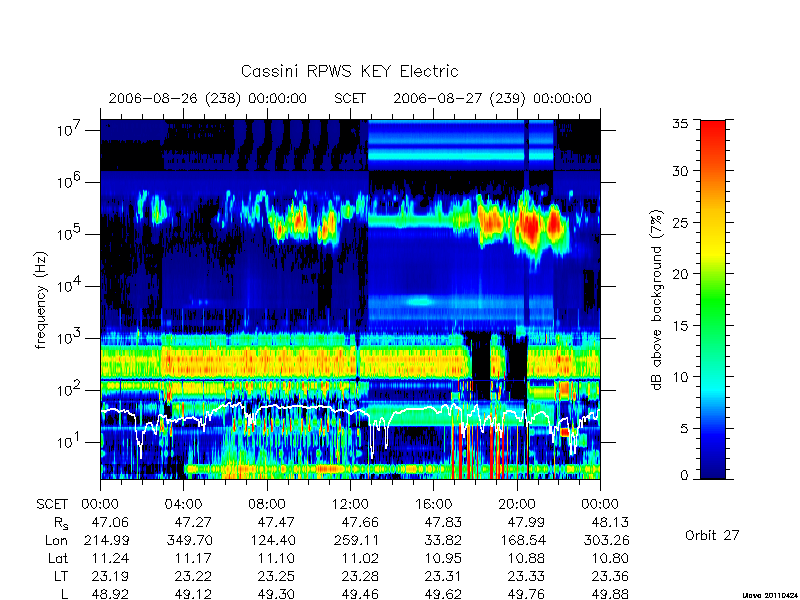
Task: Click the time axis label 04:00
Action: pyautogui.click(x=183, y=505)
